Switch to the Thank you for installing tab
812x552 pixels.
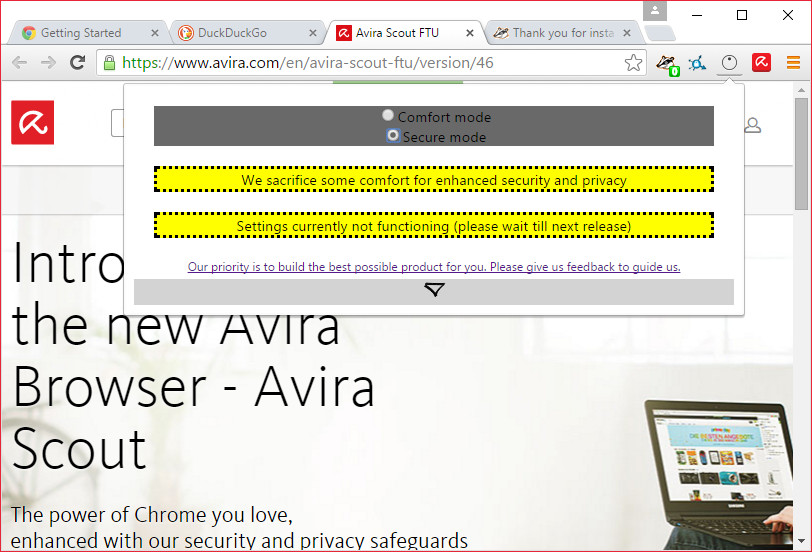(x=562, y=33)
